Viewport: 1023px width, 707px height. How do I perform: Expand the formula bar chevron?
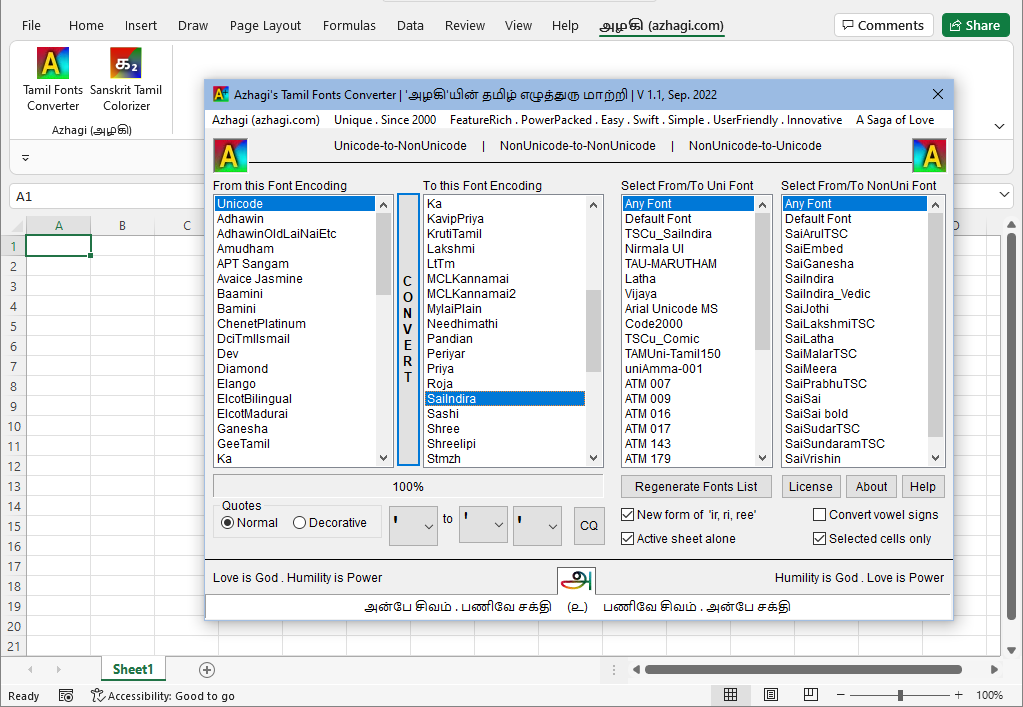tap(1003, 194)
